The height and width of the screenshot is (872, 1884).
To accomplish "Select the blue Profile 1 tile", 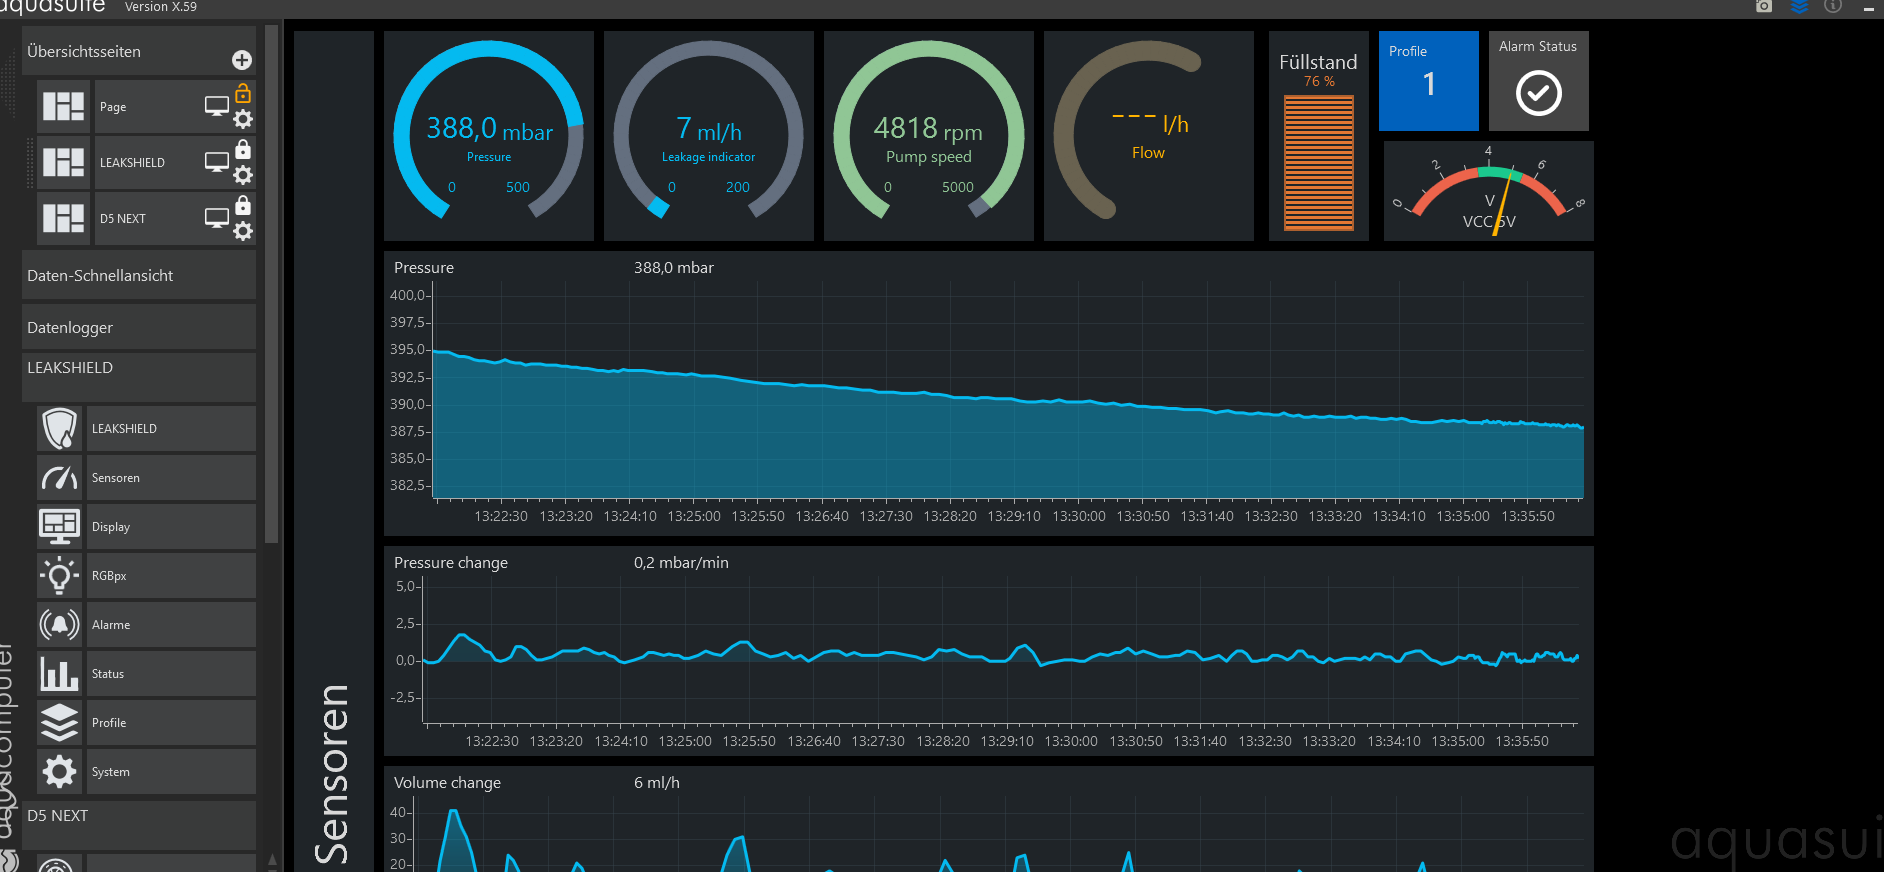I will 1429,81.
